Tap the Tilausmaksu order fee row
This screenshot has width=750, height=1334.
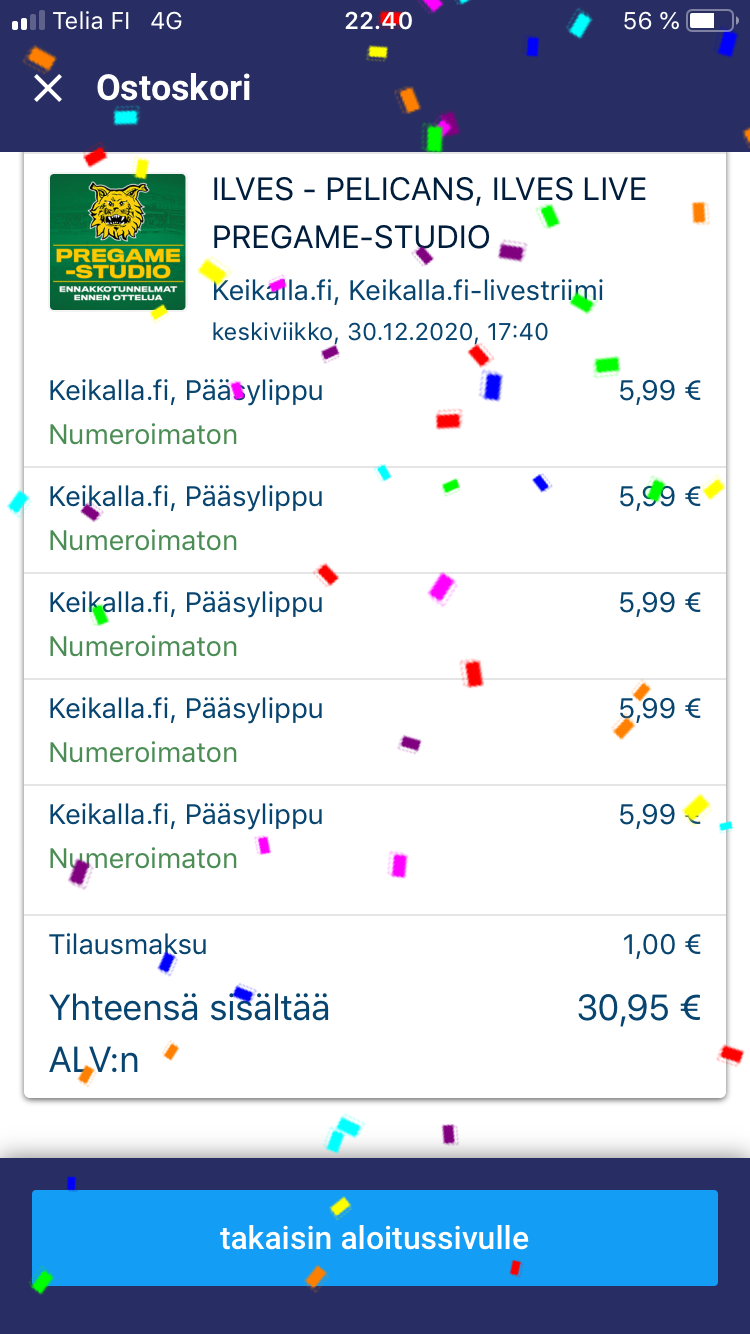374,944
